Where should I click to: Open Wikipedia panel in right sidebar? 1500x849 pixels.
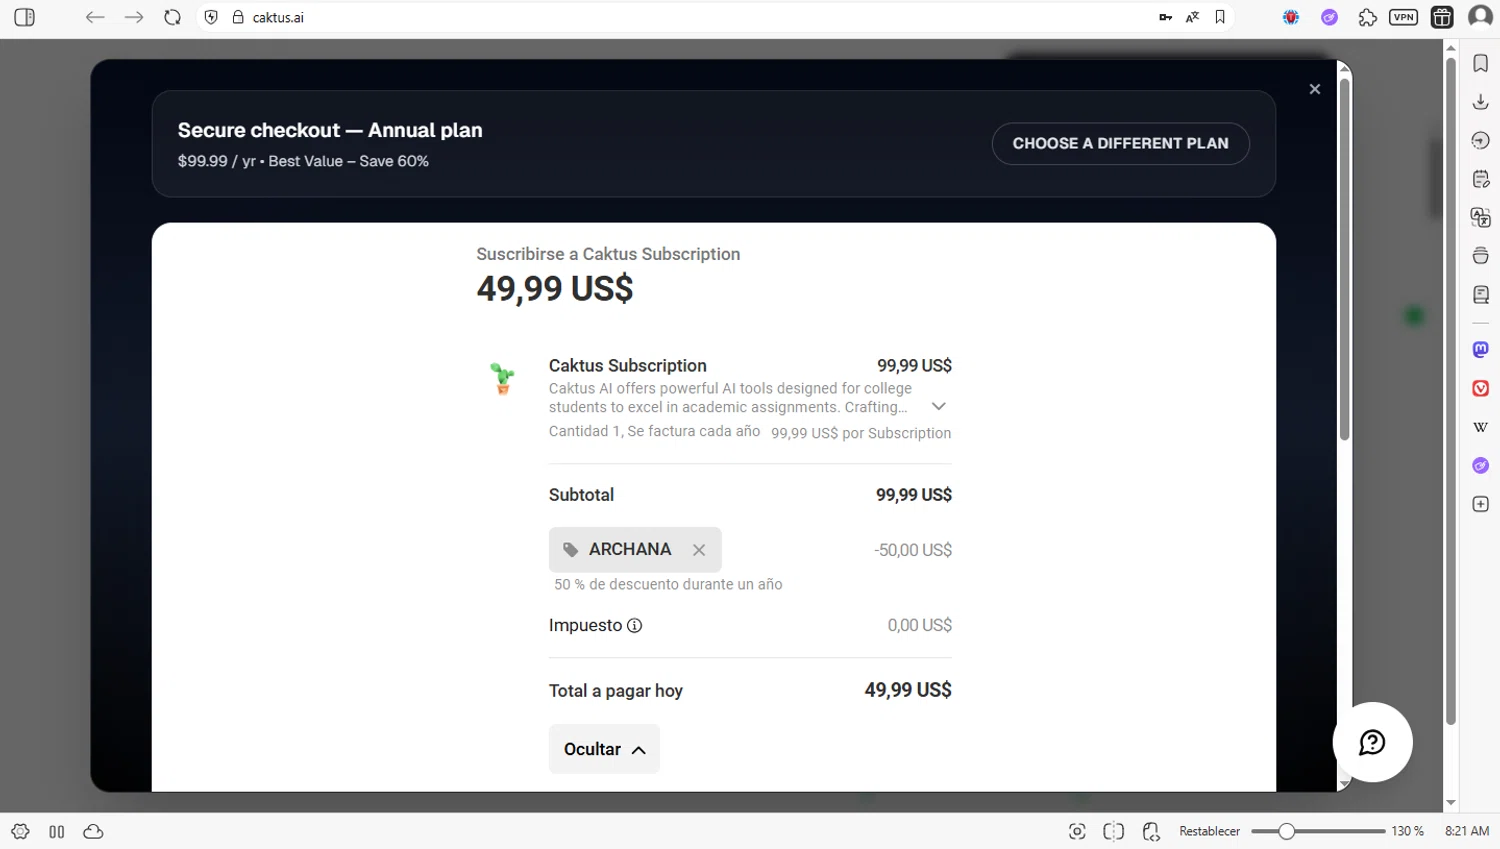pos(1481,427)
